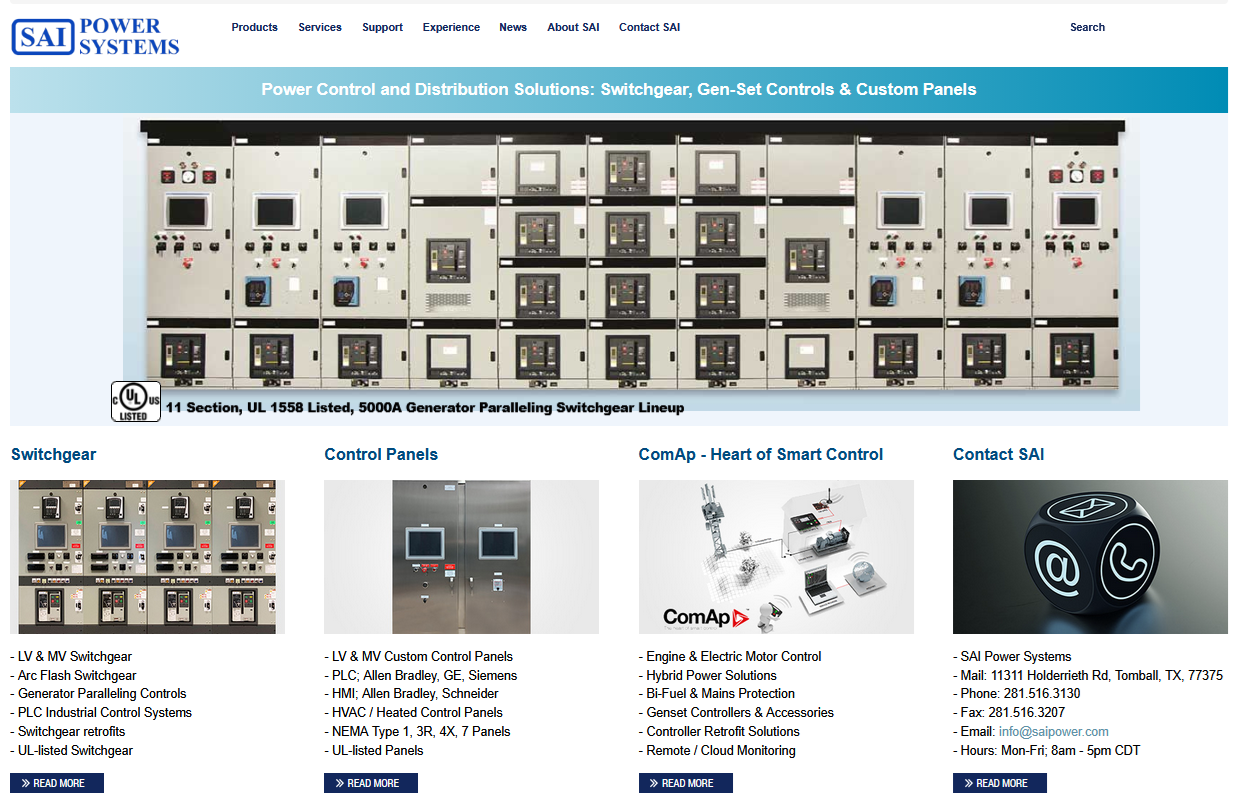
Task: Click the UL Listed certification badge
Action: click(x=135, y=400)
